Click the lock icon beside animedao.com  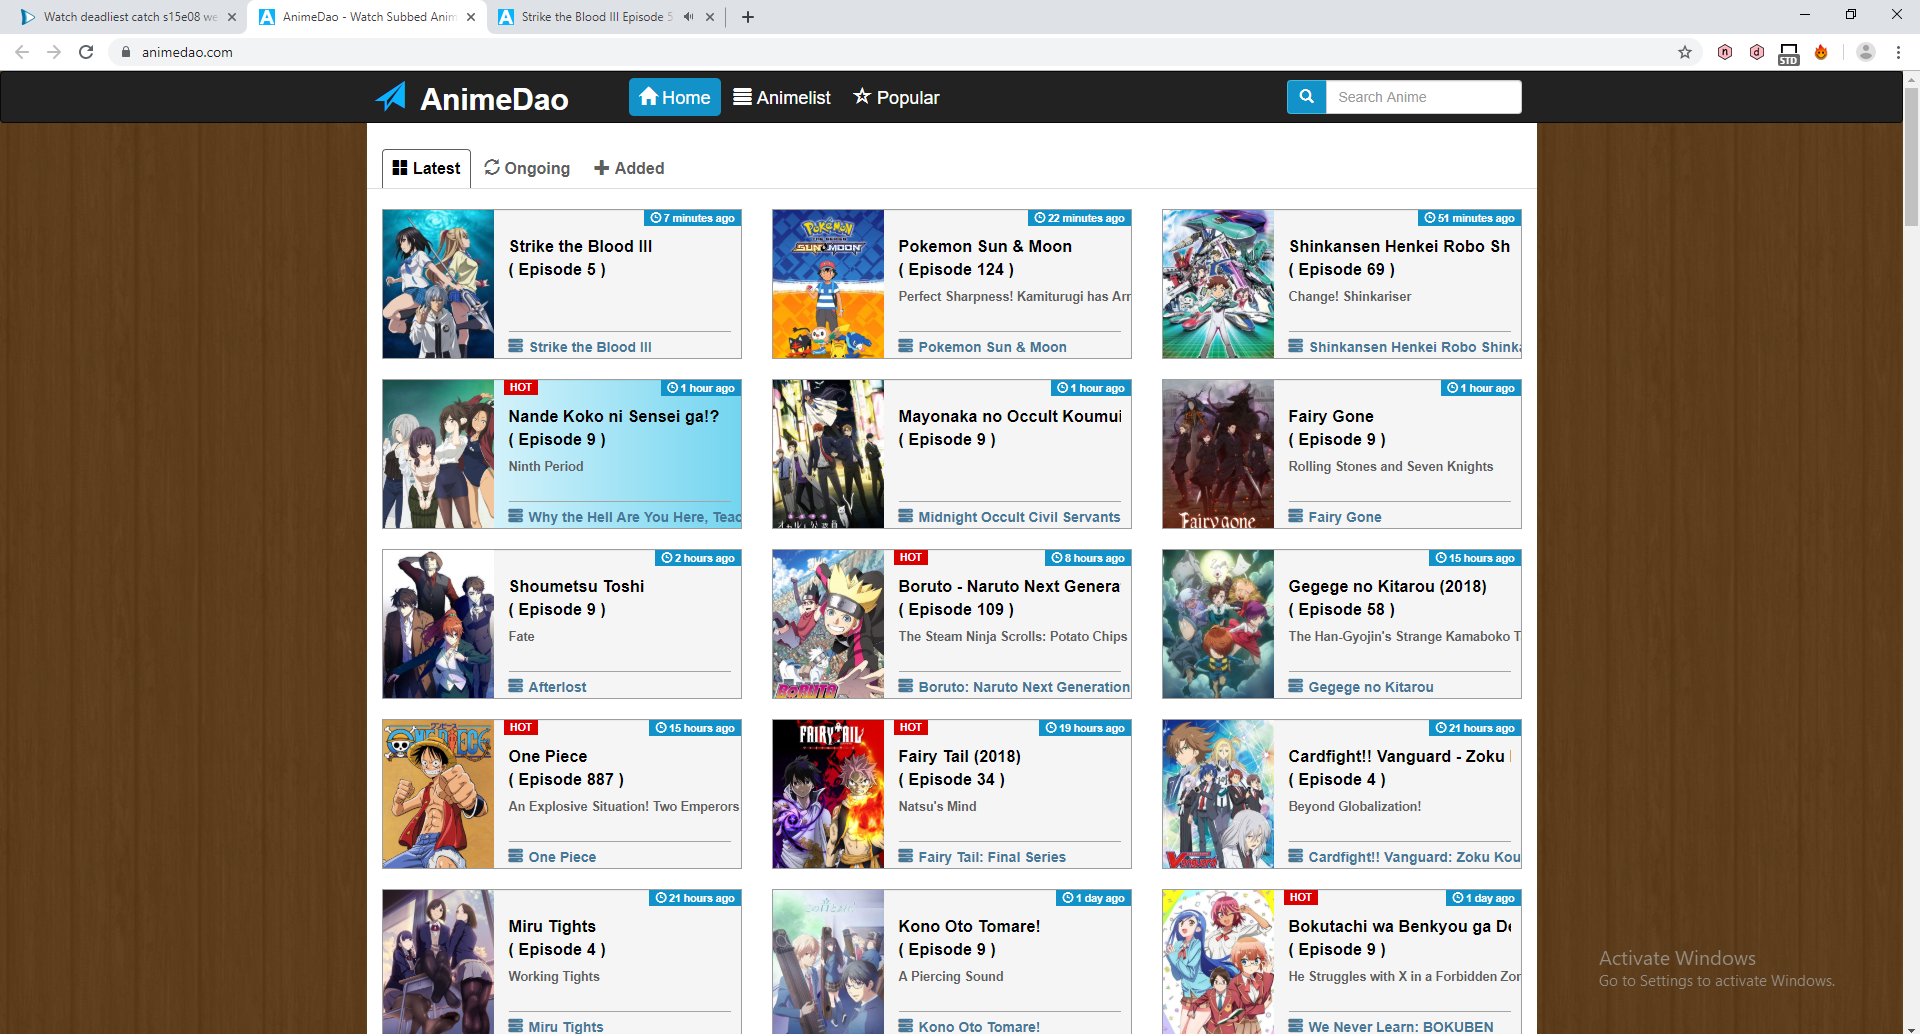(x=126, y=52)
